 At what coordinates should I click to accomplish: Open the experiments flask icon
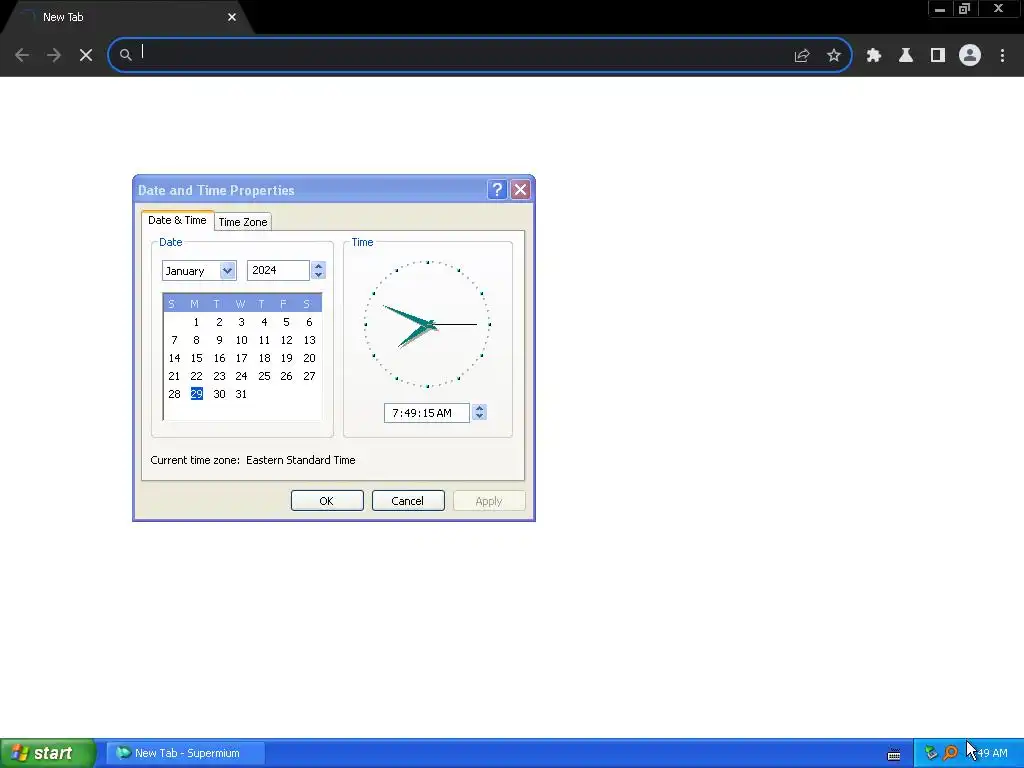[x=906, y=56]
